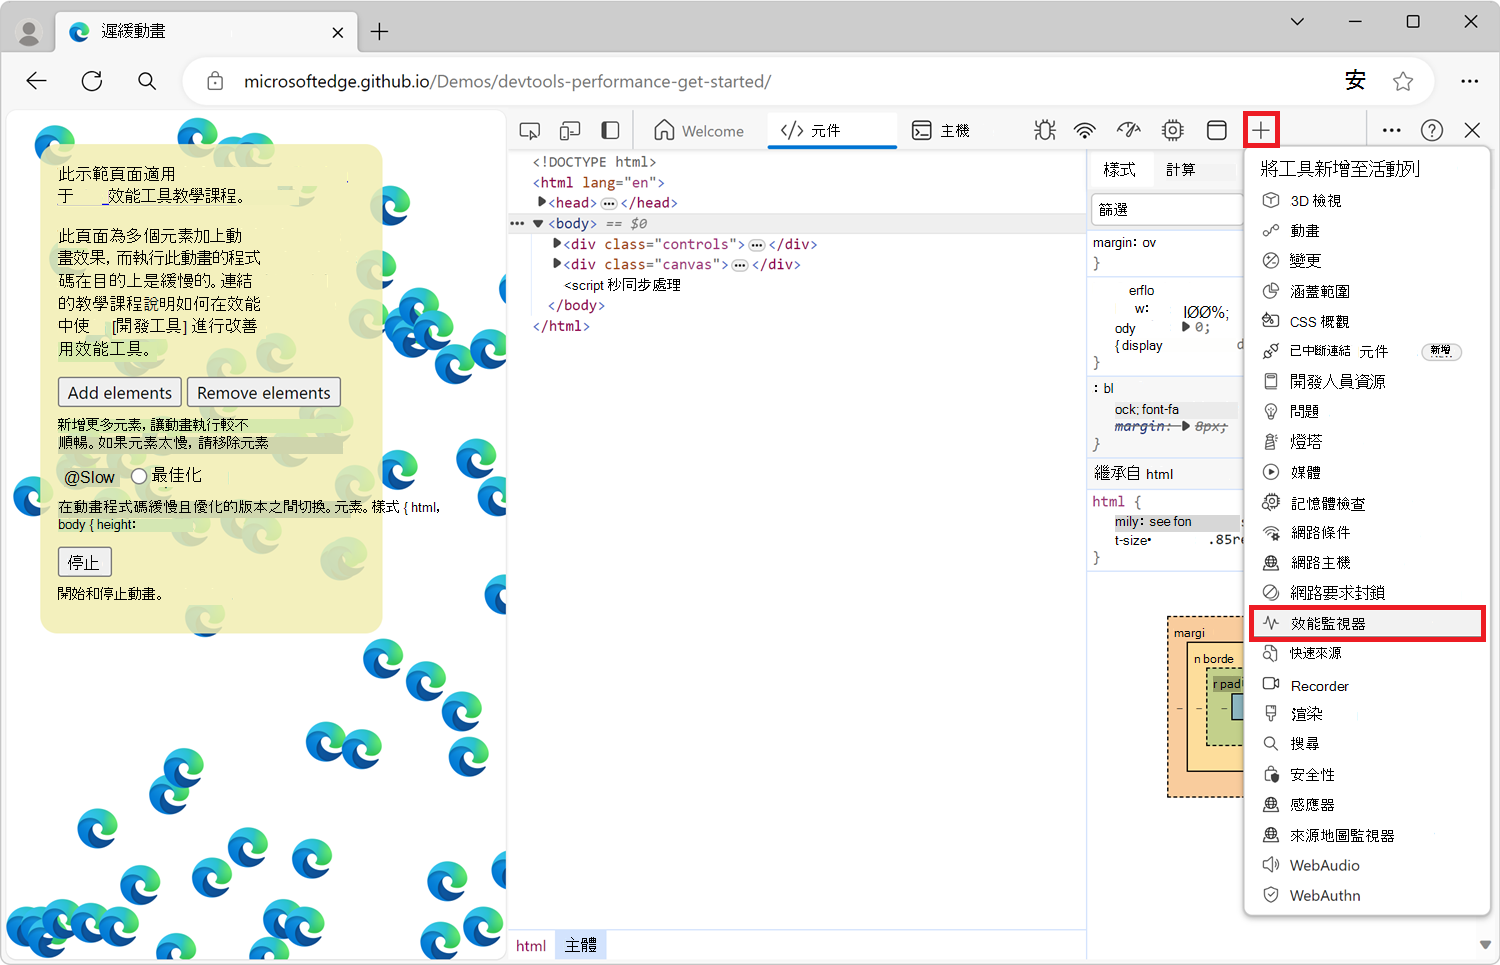This screenshot has width=1500, height=965.
Task: Select 燈塔 in tools menu
Action: [x=1367, y=441]
